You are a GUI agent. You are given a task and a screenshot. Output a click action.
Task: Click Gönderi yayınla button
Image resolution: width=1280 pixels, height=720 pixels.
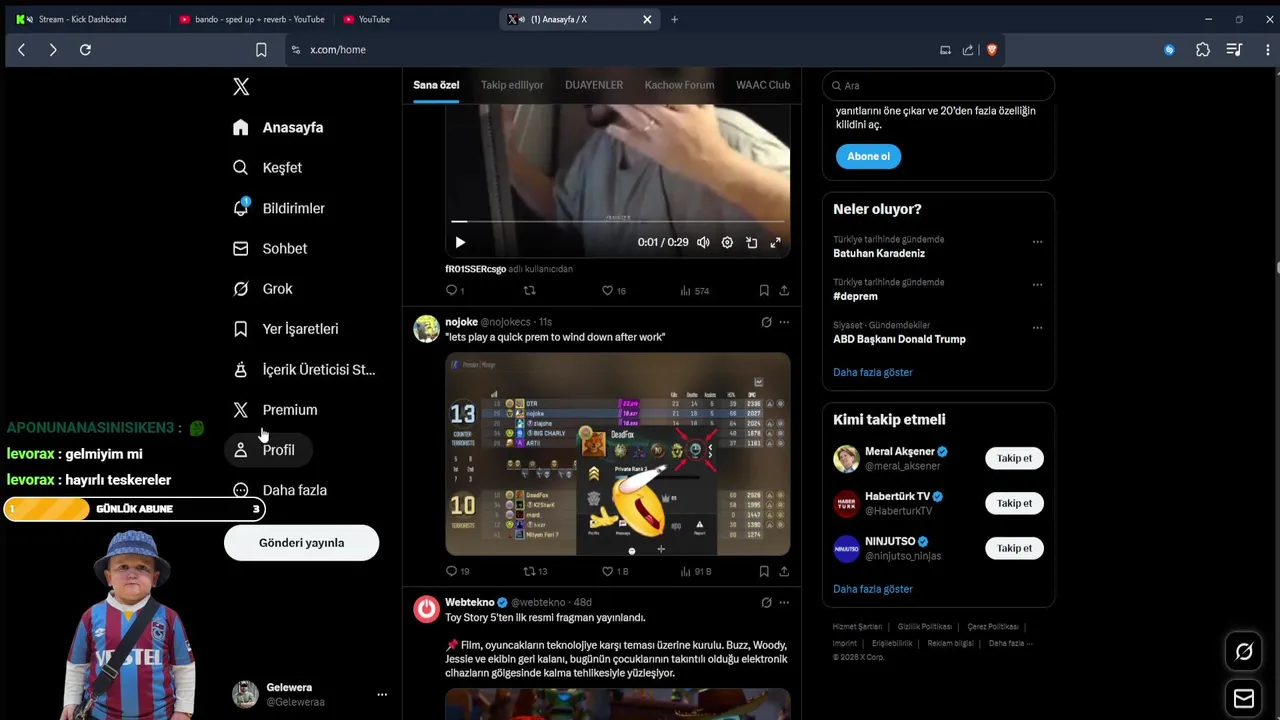[x=301, y=543]
